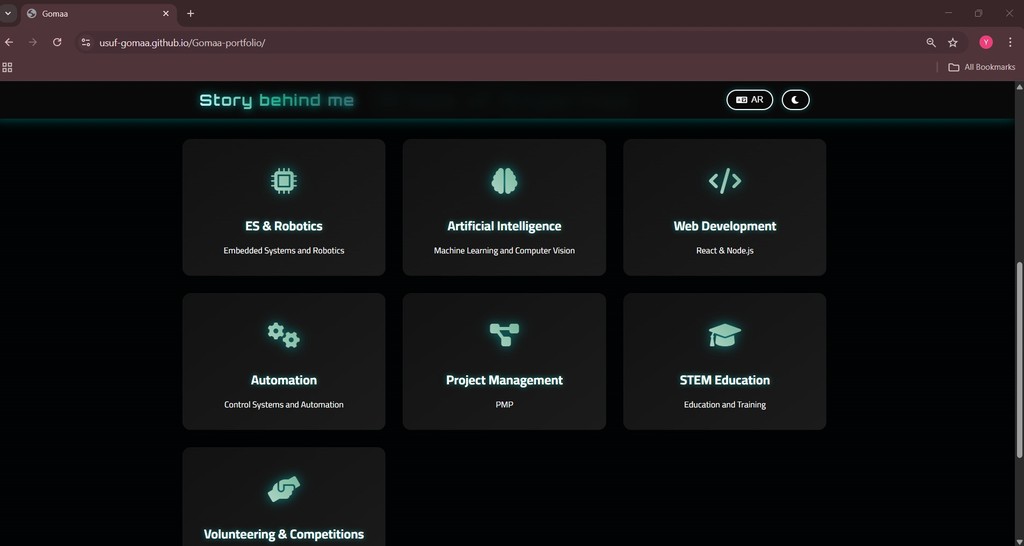Viewport: 1024px width, 546px height.
Task: Reload the current page
Action: click(57, 42)
